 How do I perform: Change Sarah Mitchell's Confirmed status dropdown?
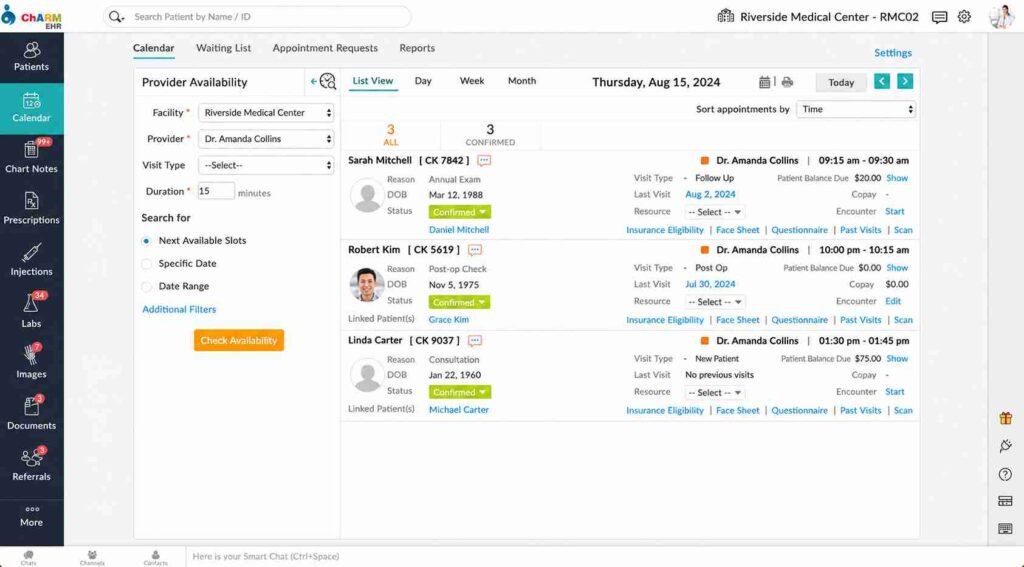[460, 212]
